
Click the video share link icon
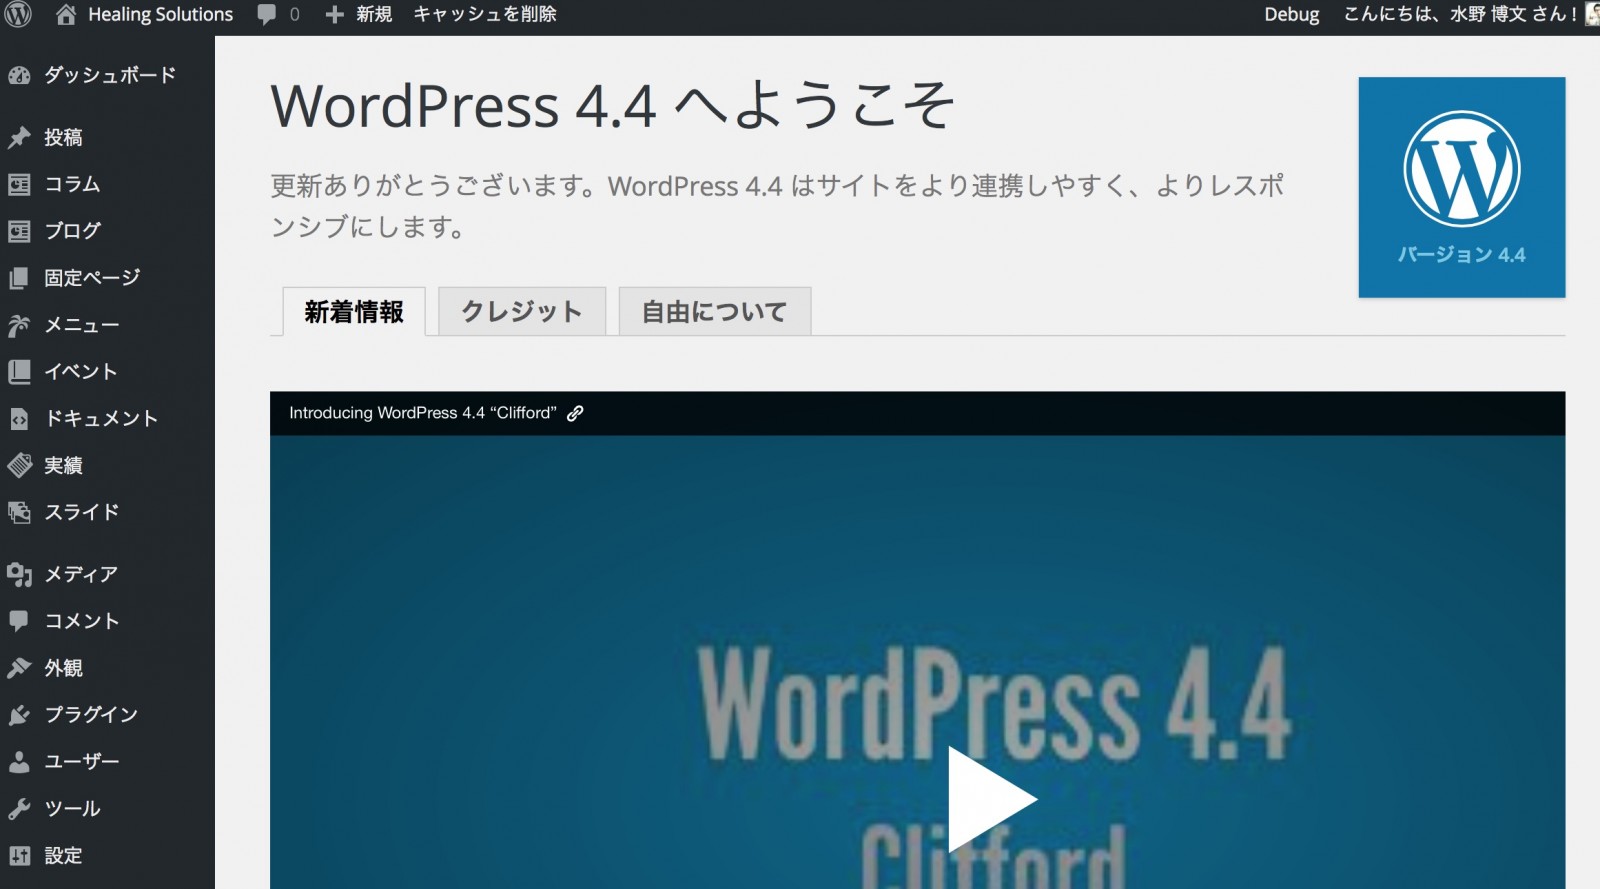pos(575,413)
